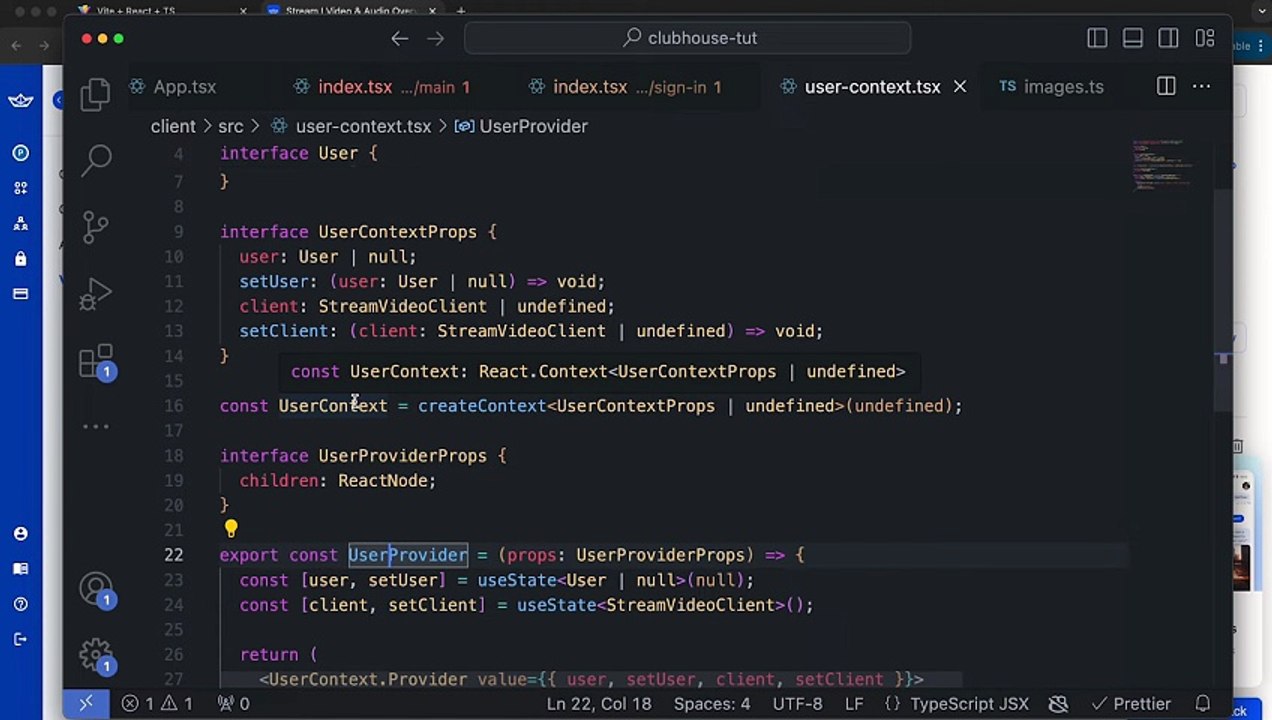Toggle the primary side bar layout
Screen dimensions: 1272x720
point(1097,38)
